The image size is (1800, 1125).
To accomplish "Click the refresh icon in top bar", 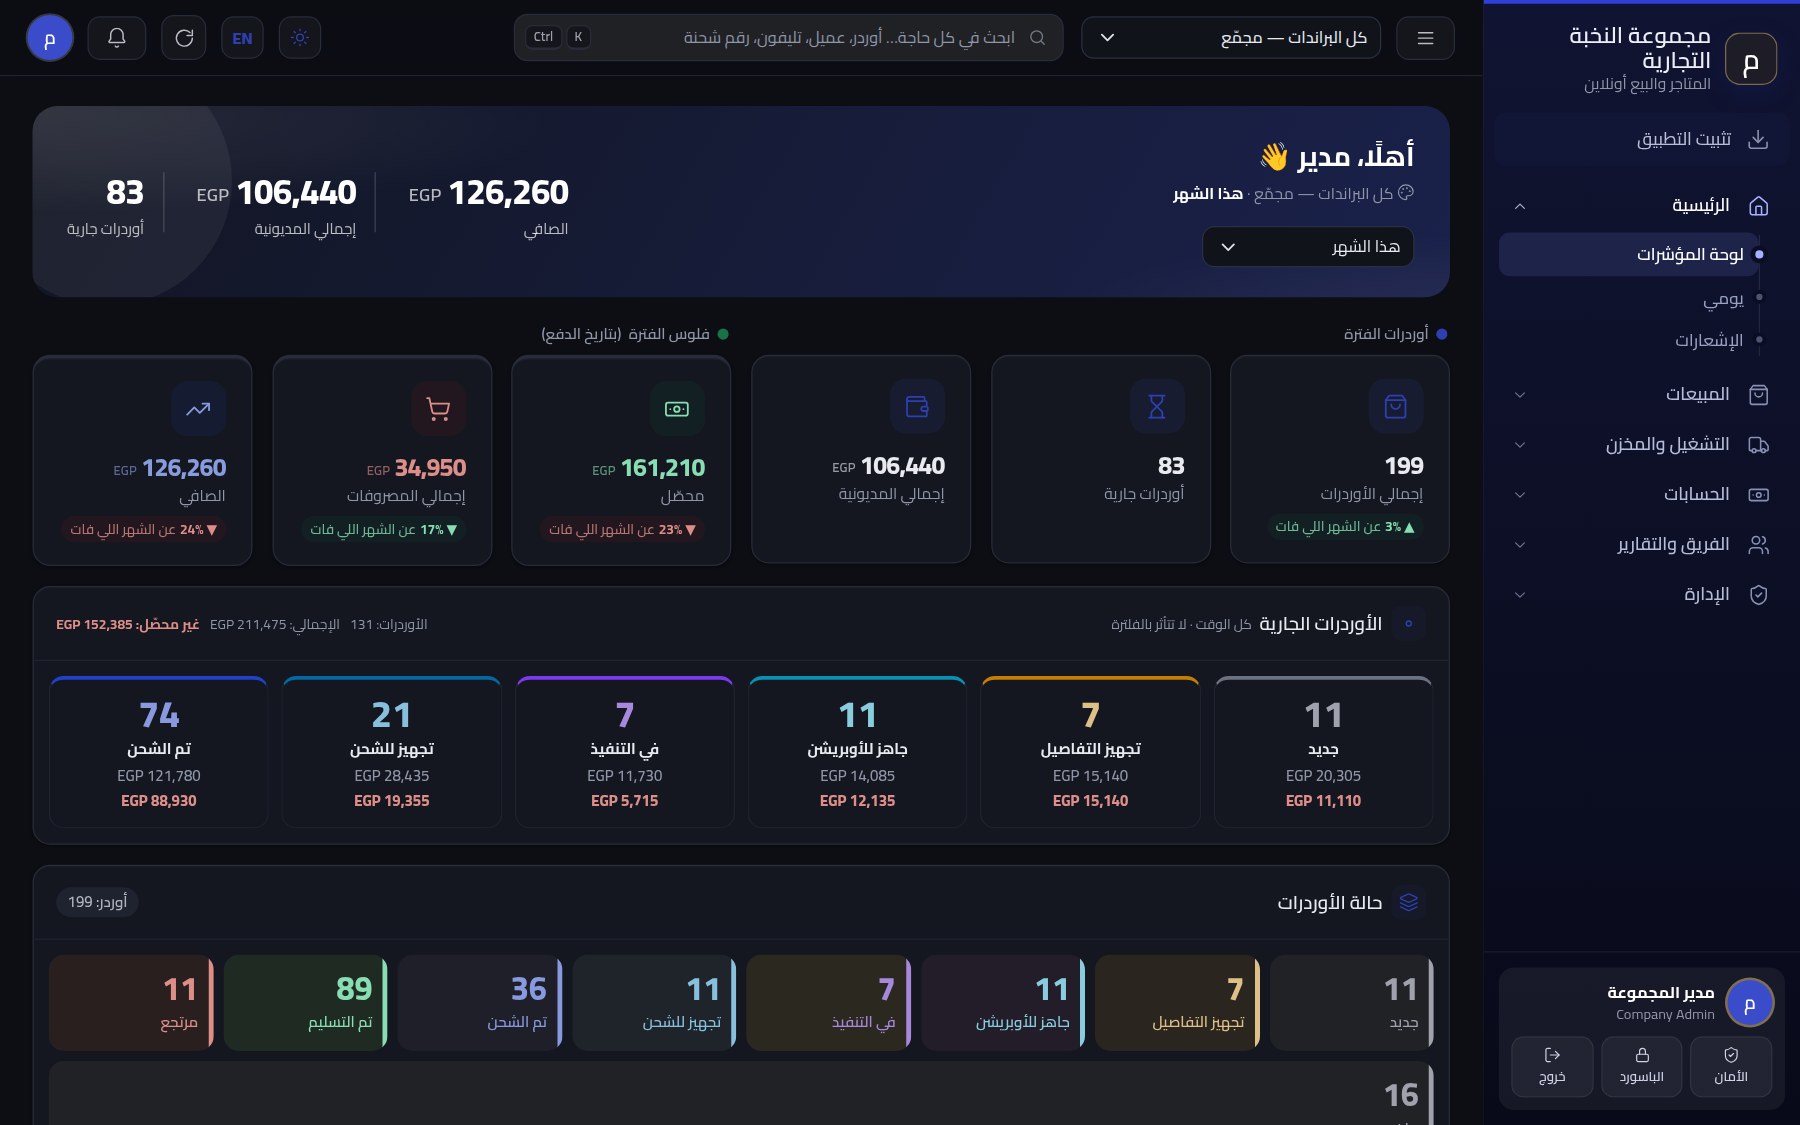I will click(184, 38).
